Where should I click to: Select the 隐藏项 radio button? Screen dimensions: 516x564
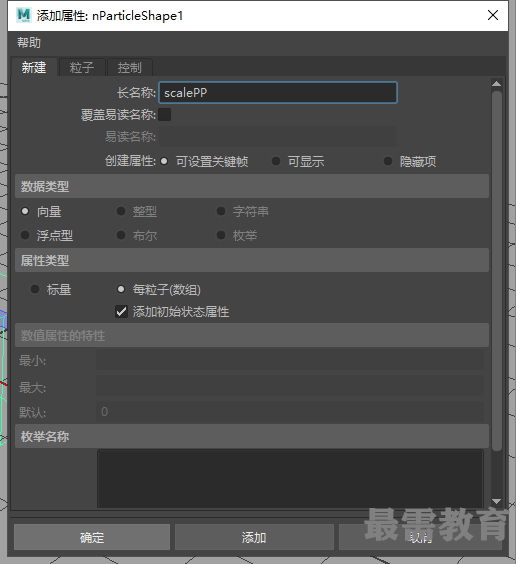[x=388, y=161]
